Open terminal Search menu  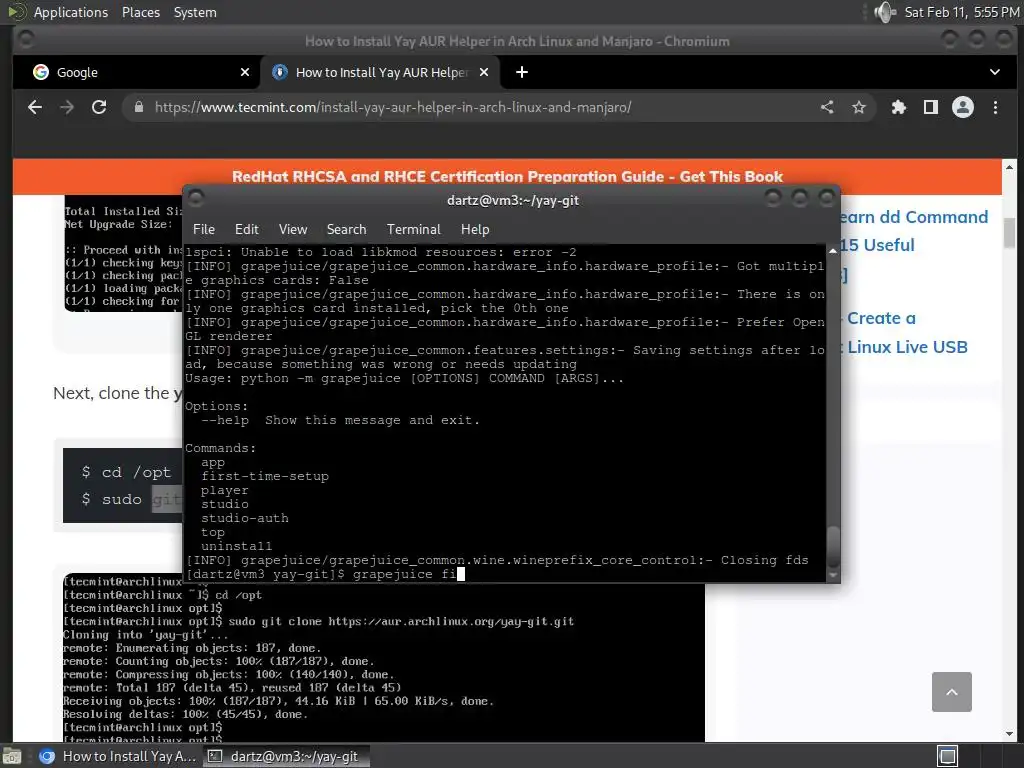coord(346,229)
